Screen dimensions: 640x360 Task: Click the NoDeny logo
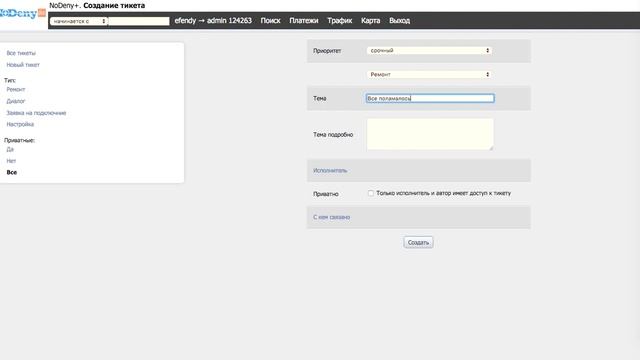point(22,13)
